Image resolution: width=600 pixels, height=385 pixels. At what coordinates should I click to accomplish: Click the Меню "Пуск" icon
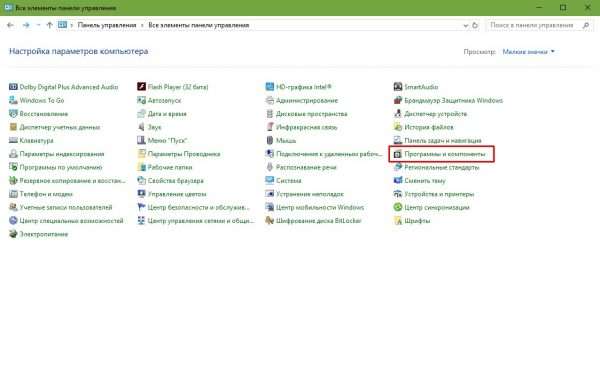(x=141, y=140)
